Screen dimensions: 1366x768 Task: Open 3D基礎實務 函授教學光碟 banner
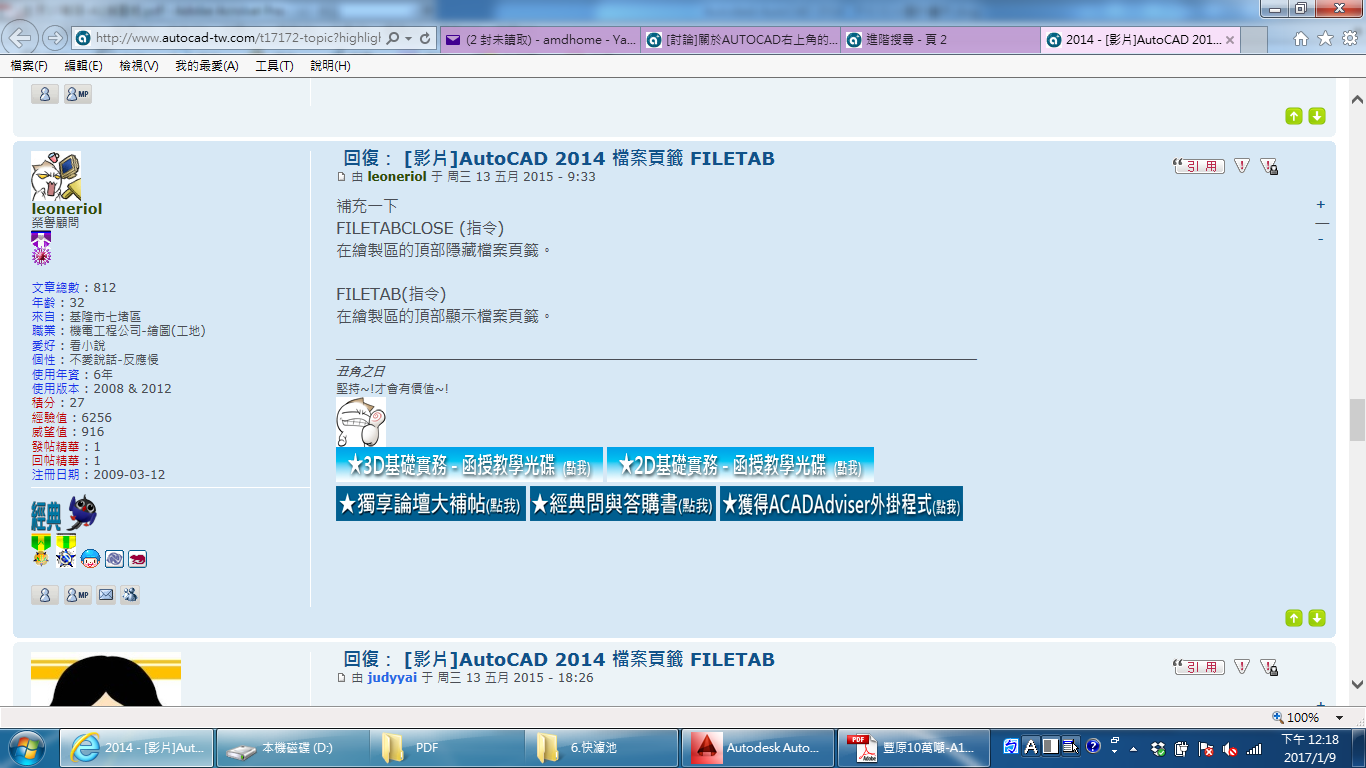coord(469,464)
